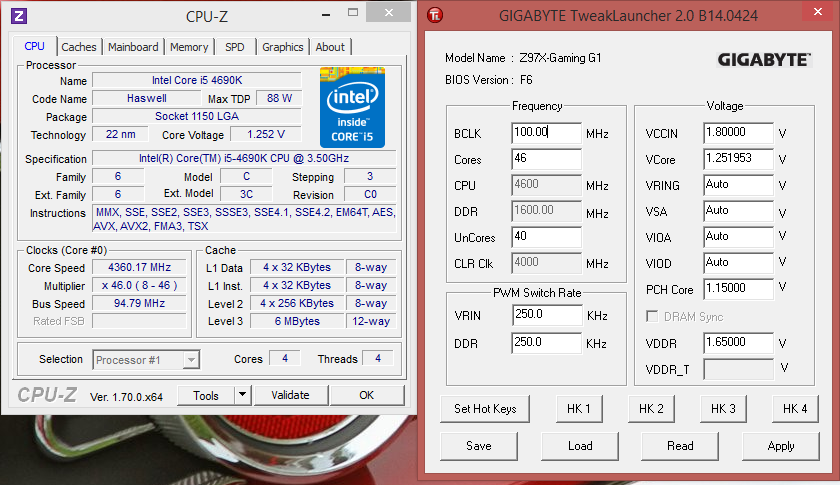Image resolution: width=840 pixels, height=485 pixels.
Task: Click the Level 3 cache '6 MBytes'
Action: [297, 321]
